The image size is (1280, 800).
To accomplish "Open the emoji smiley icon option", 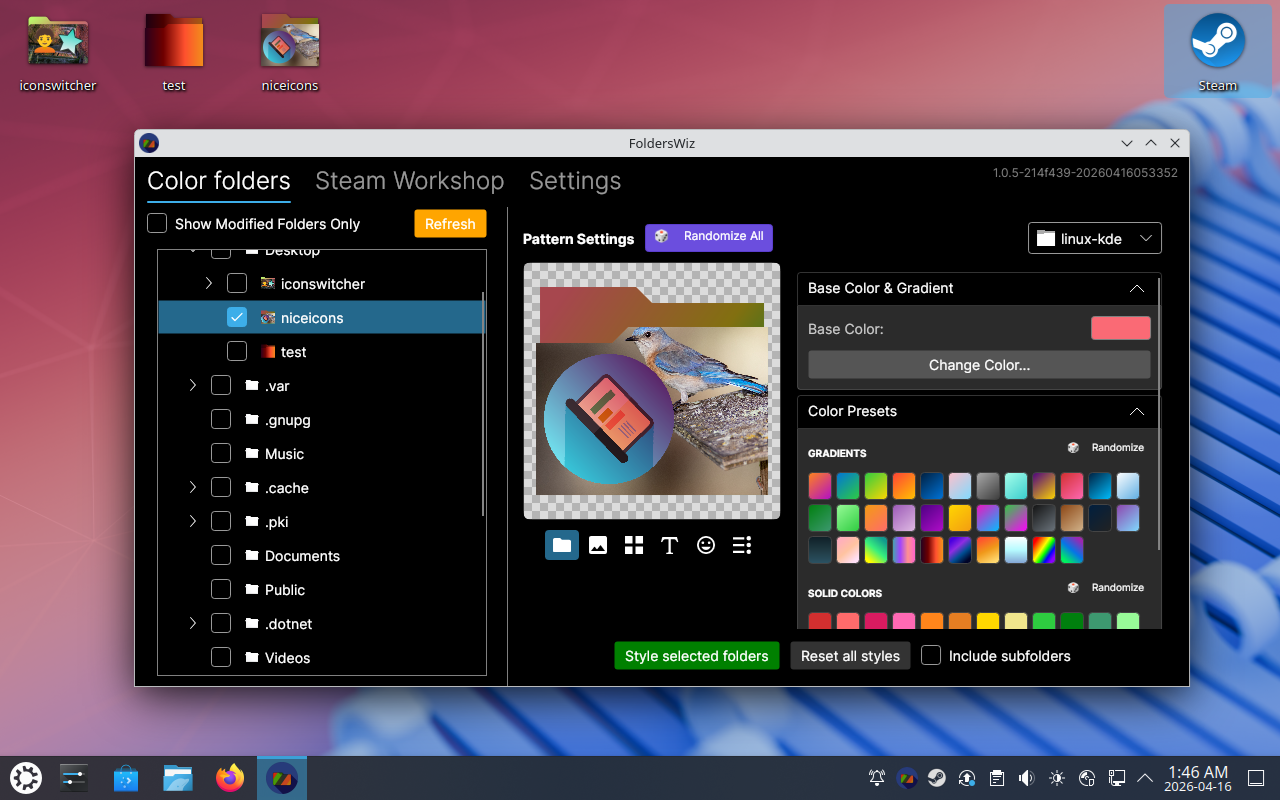I will point(706,545).
